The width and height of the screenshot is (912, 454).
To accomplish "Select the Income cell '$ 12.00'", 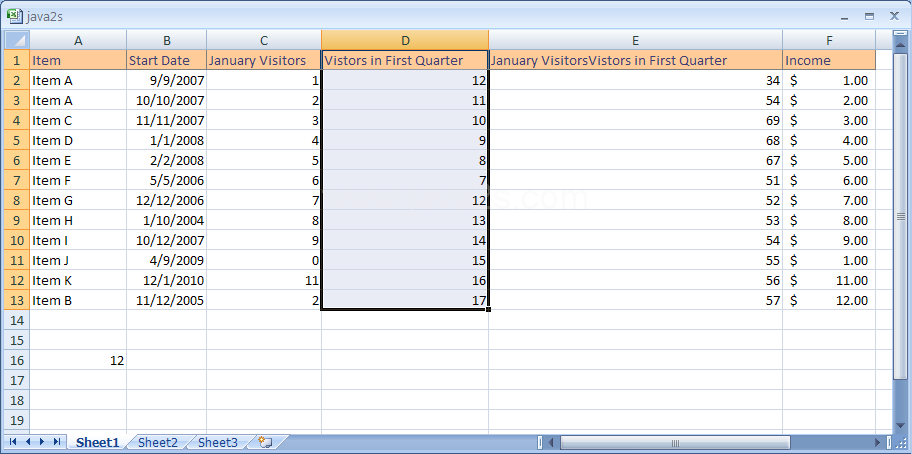I will click(x=829, y=300).
